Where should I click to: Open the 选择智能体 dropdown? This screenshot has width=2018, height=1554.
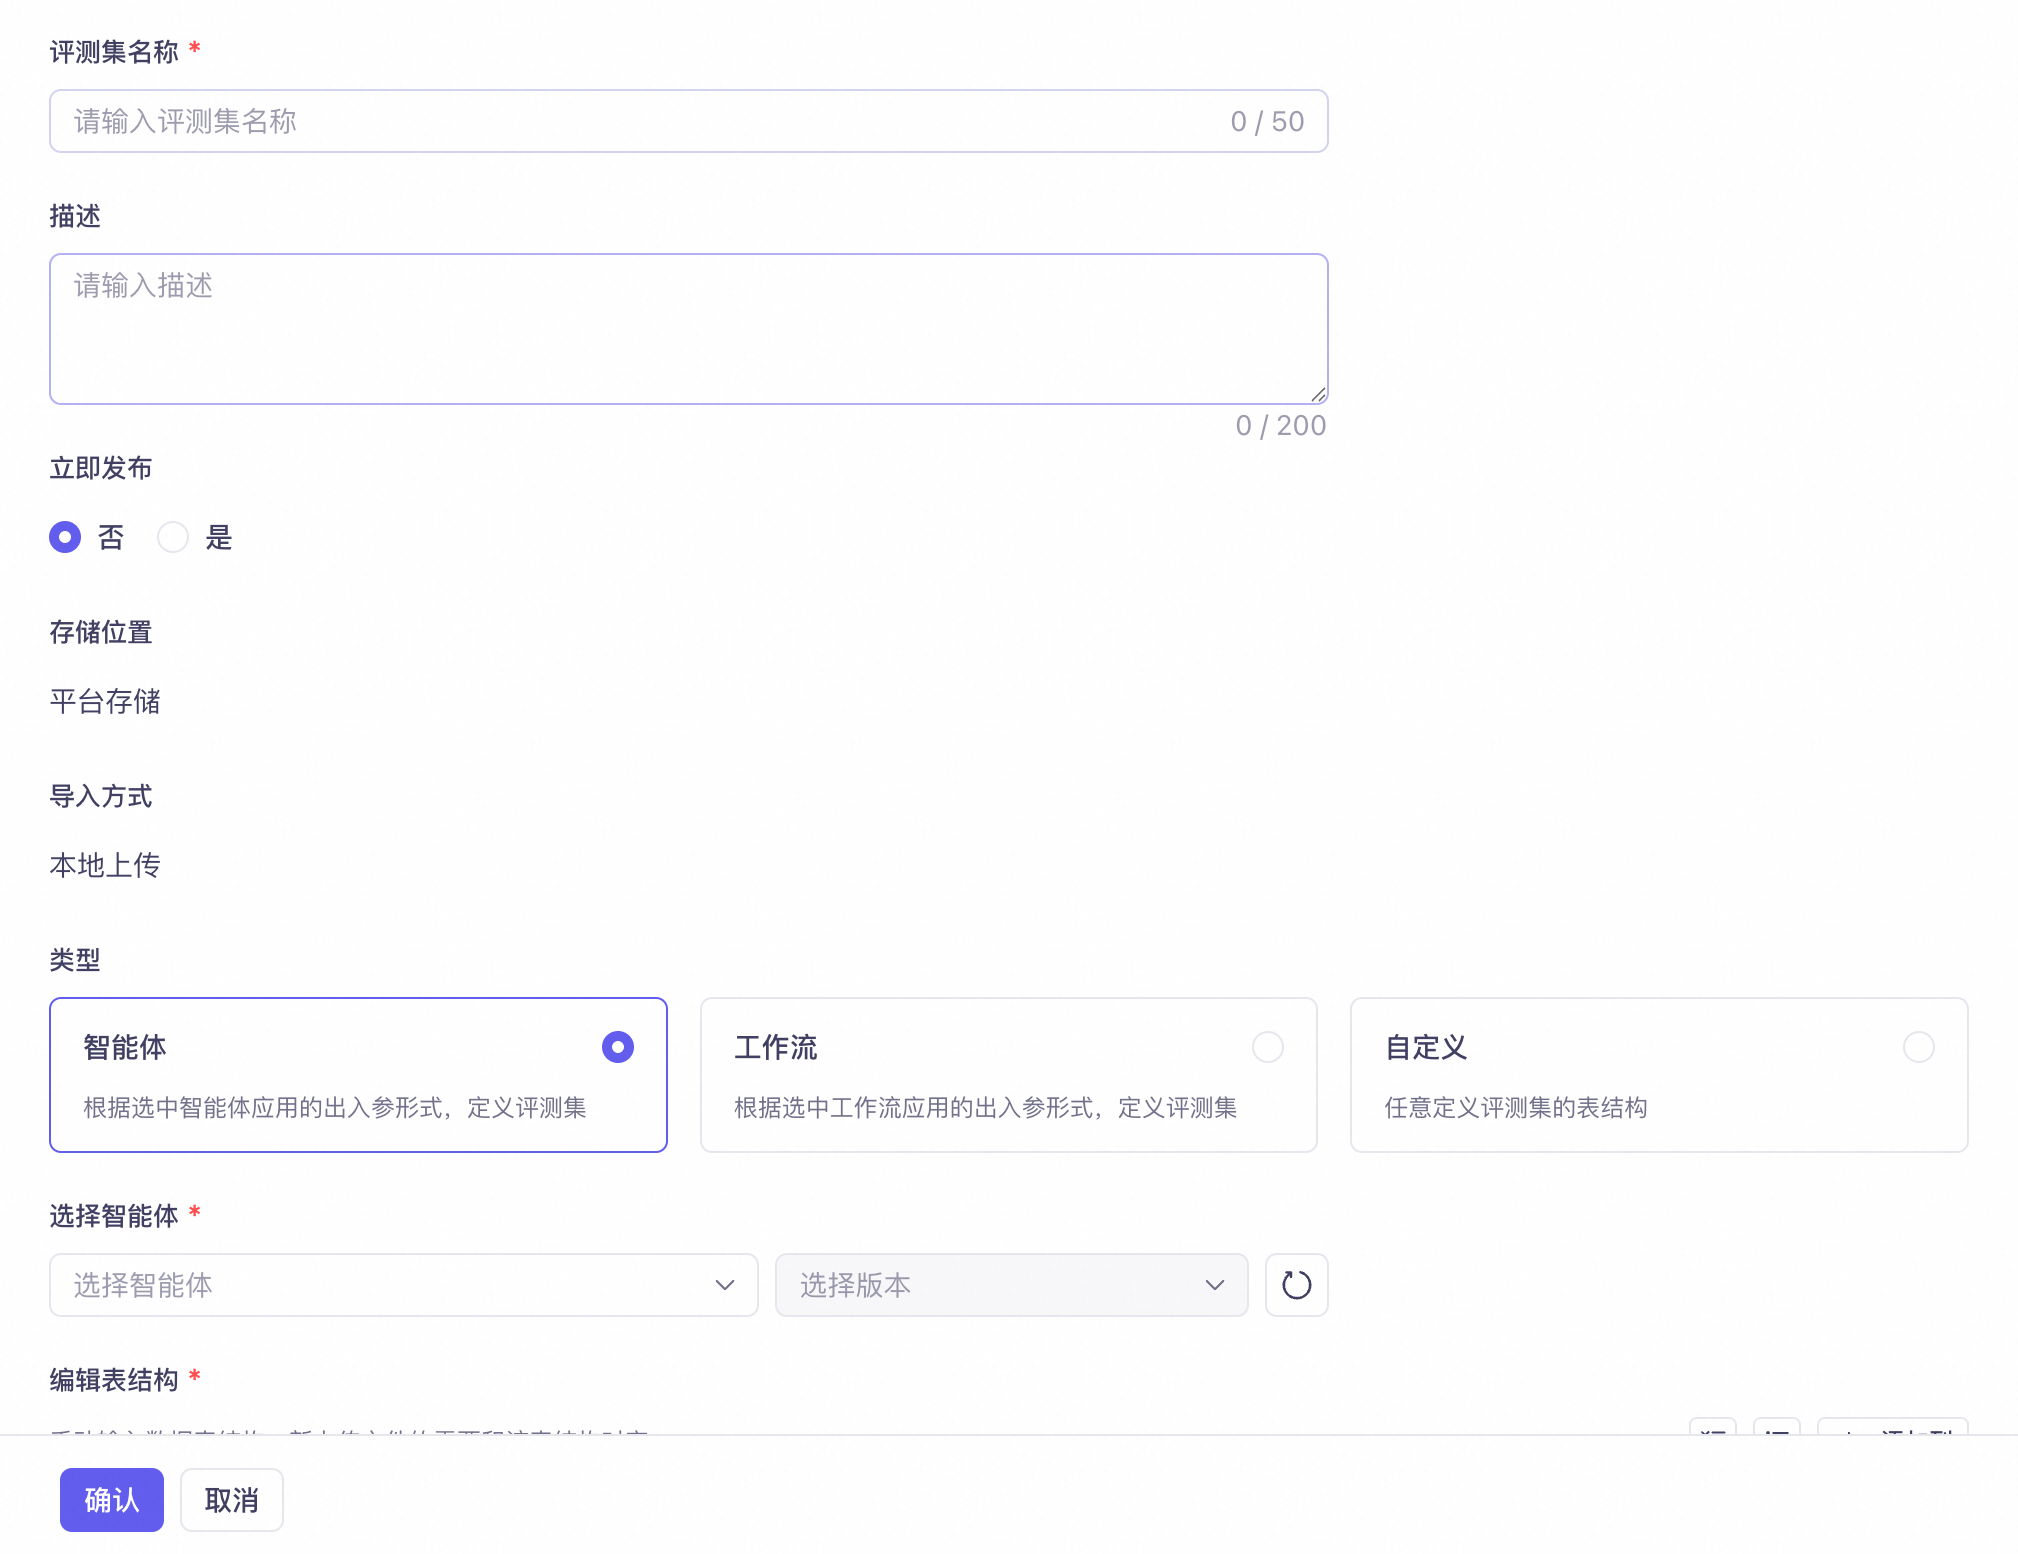380,1285
